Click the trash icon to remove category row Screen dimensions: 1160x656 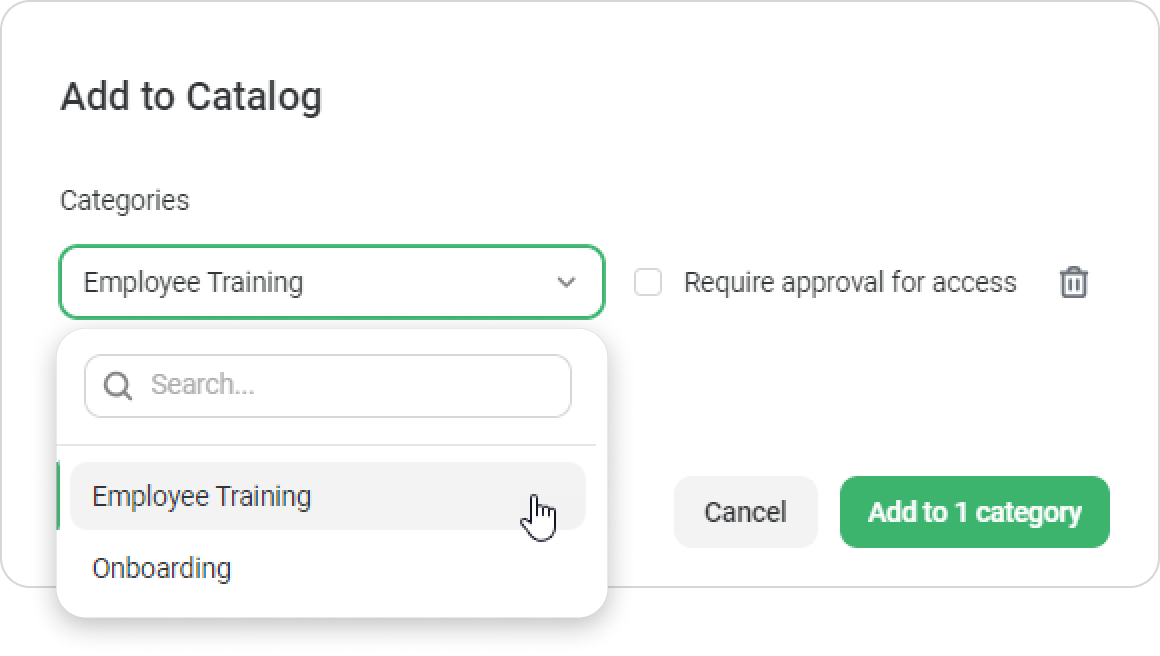(1073, 283)
